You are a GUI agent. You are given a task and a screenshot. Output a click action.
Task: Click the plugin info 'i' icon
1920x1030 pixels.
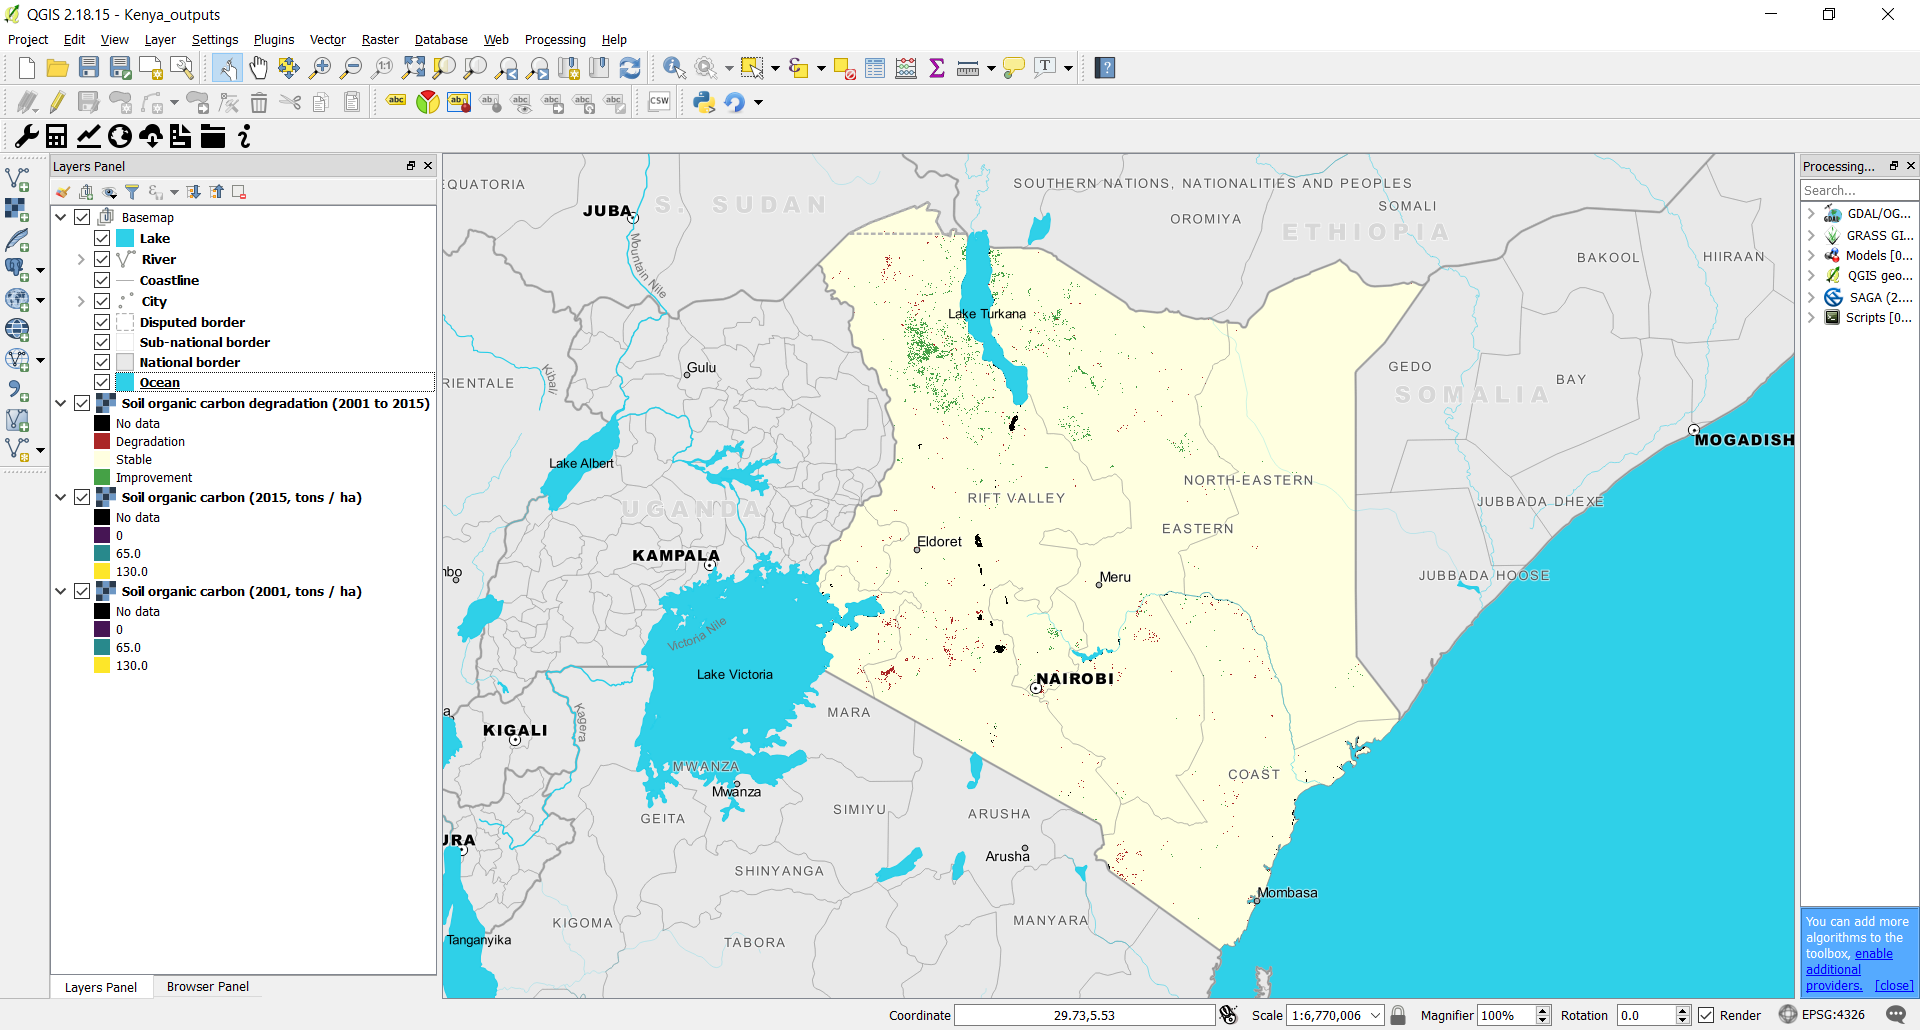point(244,136)
